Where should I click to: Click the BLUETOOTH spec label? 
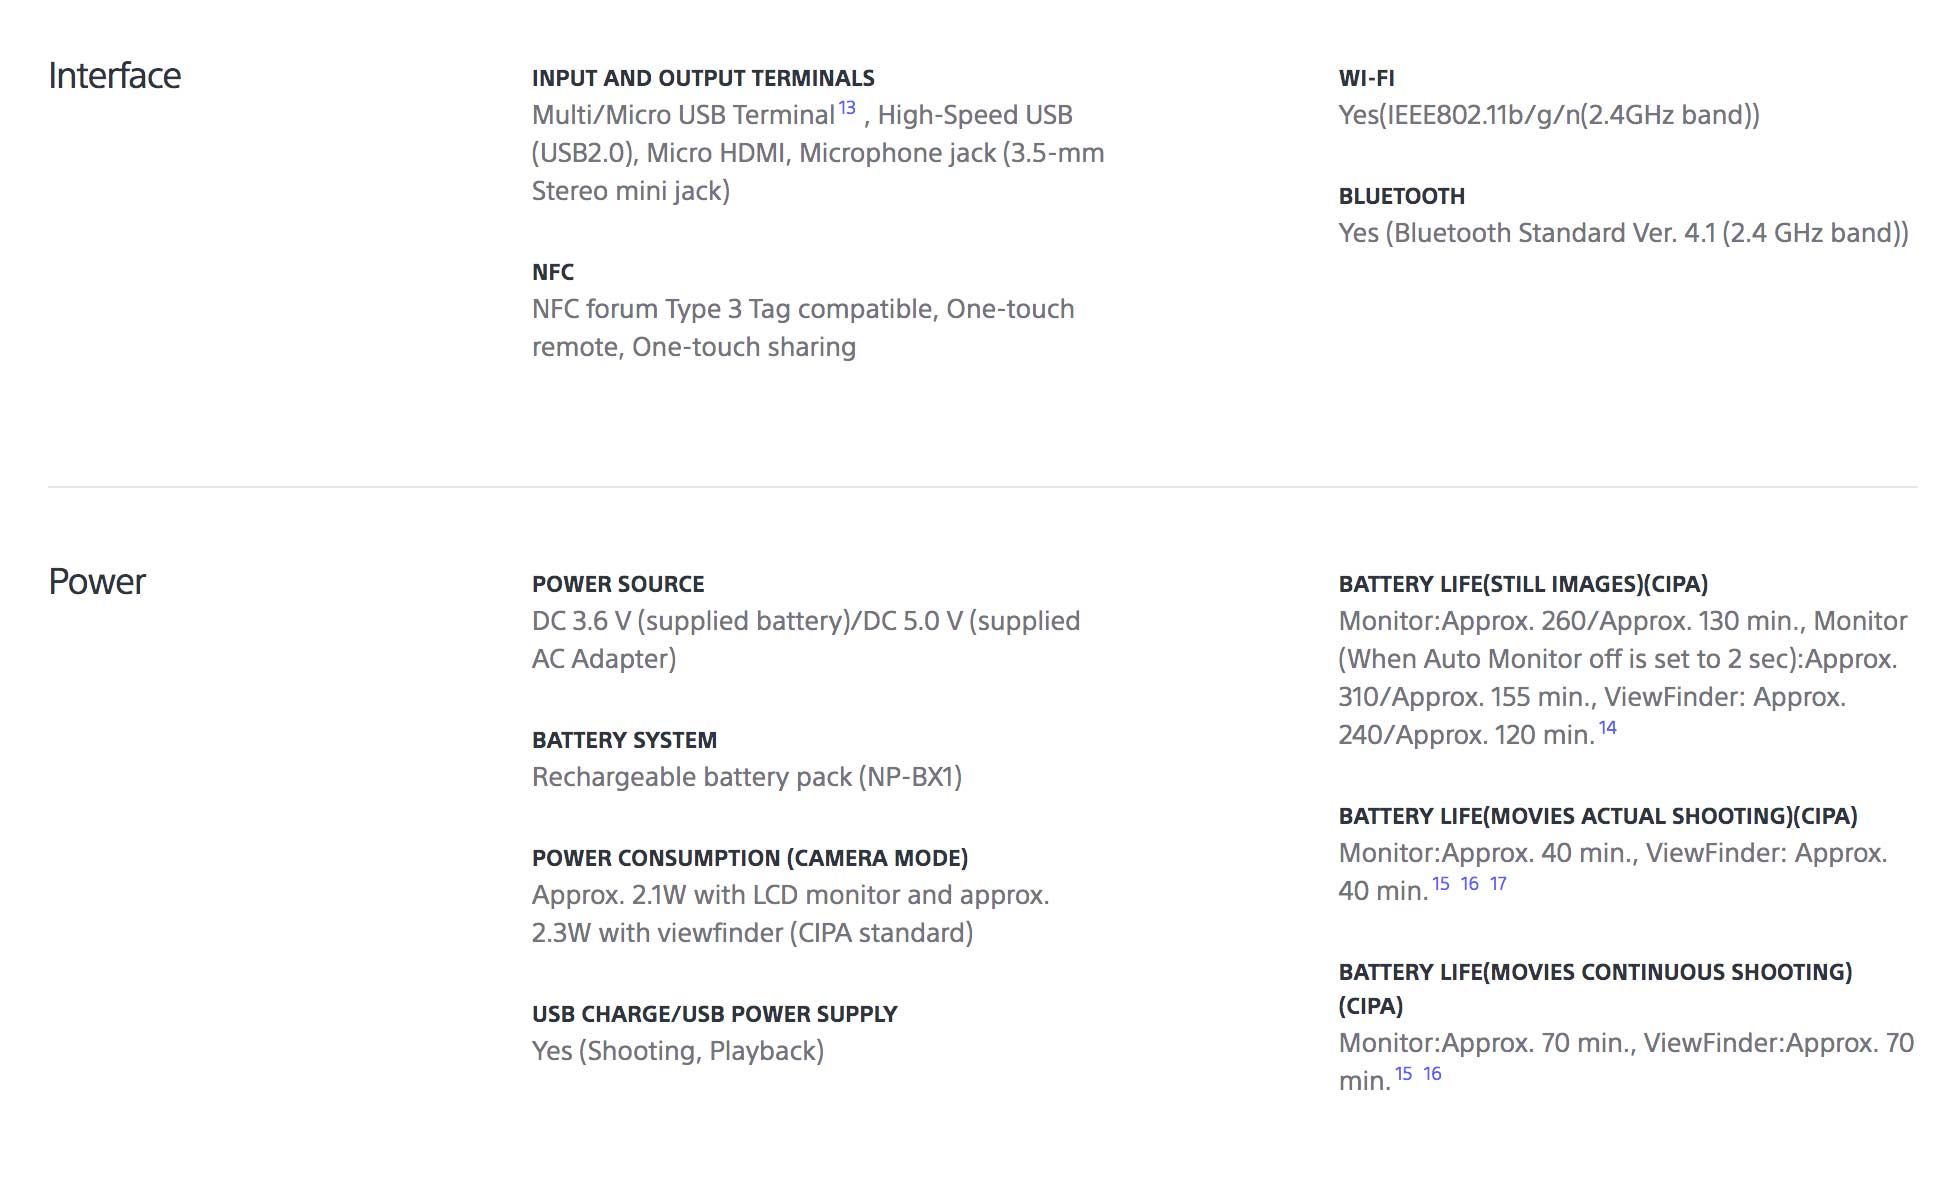(x=1401, y=196)
